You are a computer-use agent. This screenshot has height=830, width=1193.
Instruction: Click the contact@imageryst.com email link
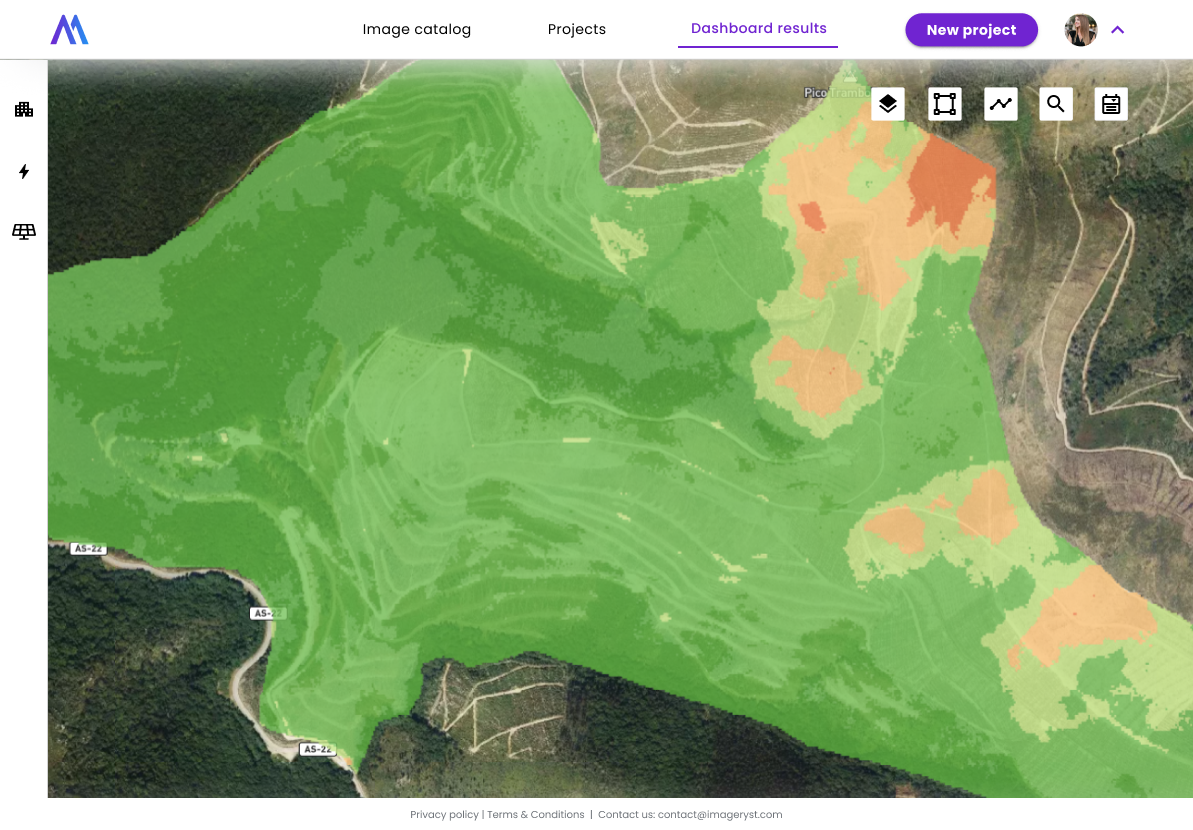[720, 815]
